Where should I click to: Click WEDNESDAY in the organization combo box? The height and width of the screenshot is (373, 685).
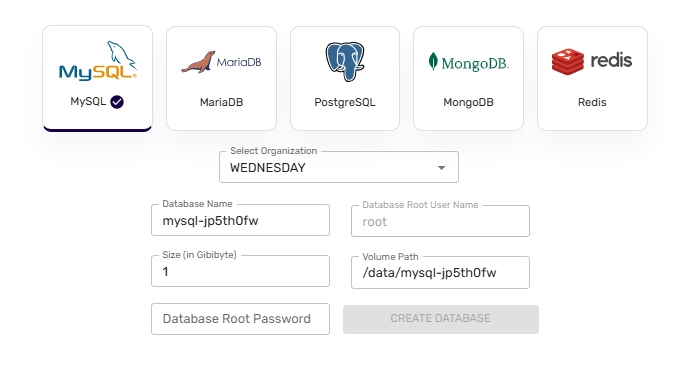tap(267, 168)
